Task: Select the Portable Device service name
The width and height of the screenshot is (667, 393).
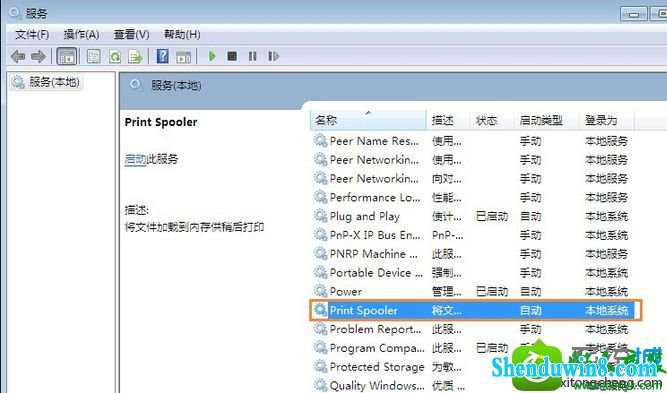Action: click(376, 273)
